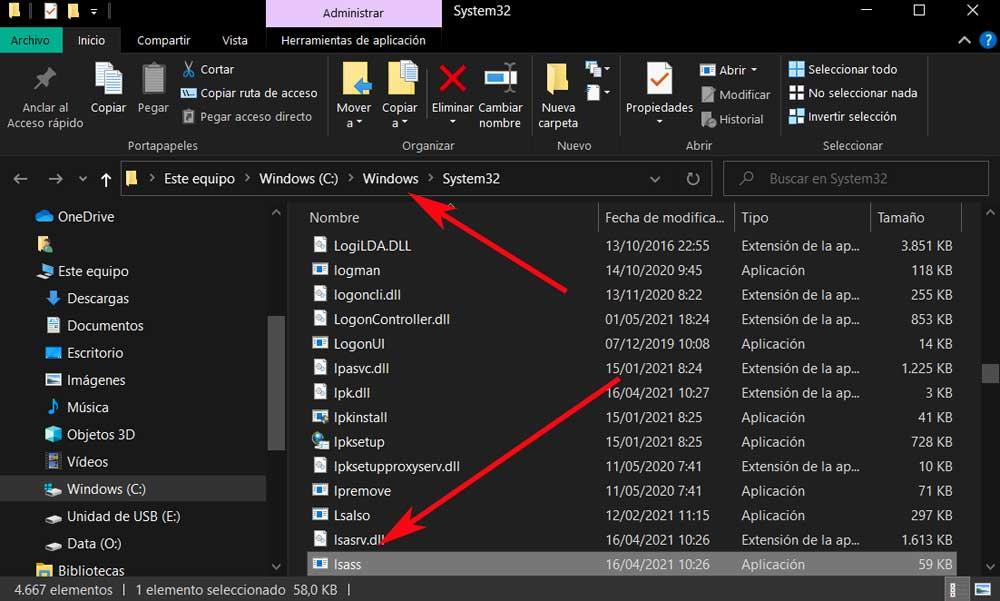
Task: Open the Copiar a menu
Action: (400, 96)
